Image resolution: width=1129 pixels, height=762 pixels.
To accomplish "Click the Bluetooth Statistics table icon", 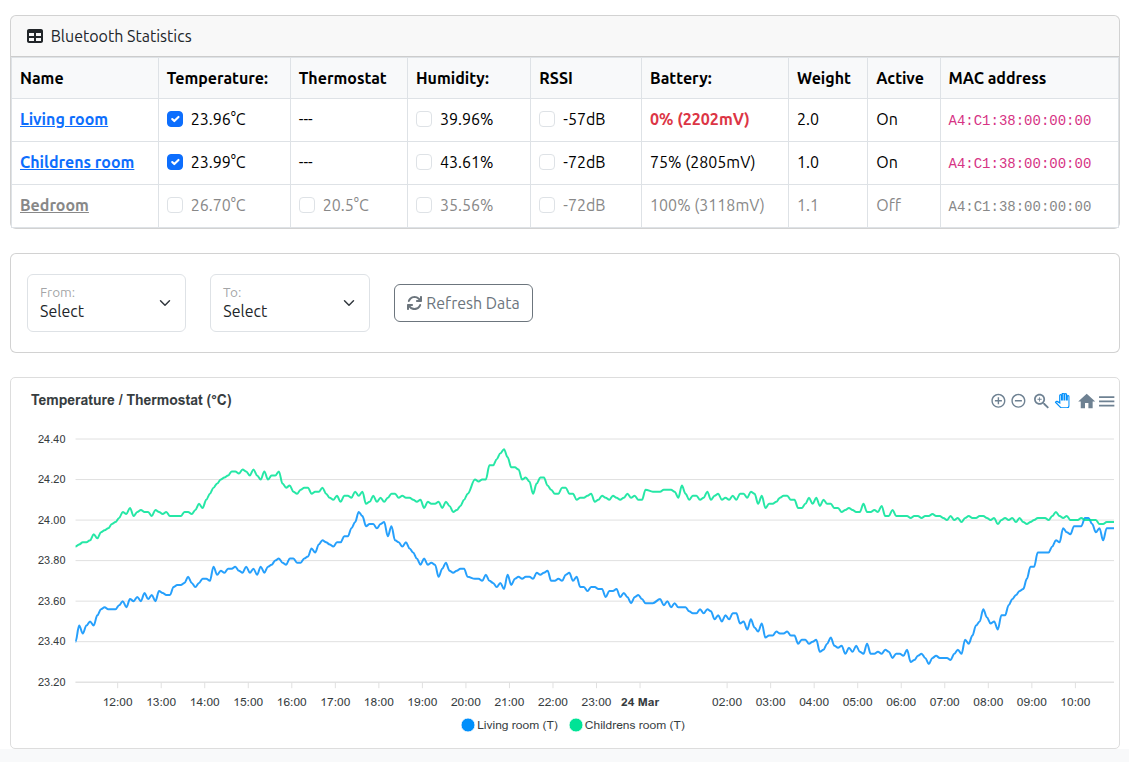I will click(35, 36).
